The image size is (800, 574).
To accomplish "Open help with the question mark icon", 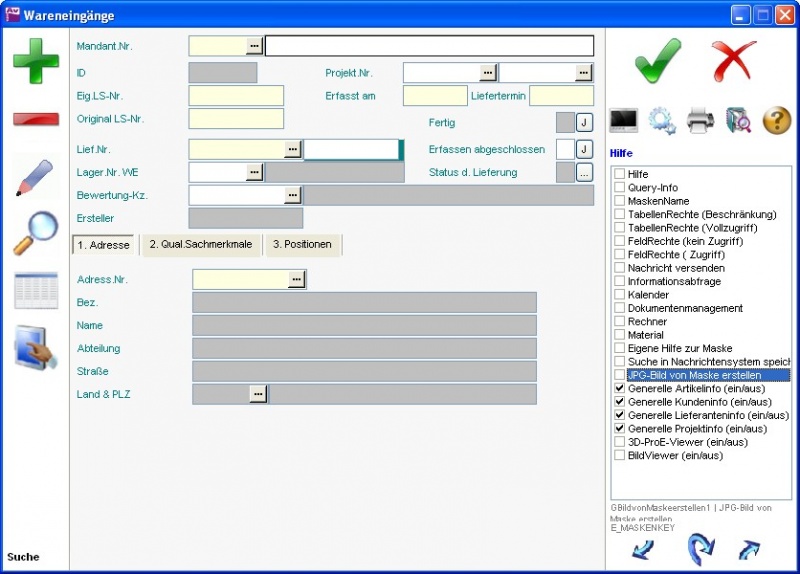I will click(777, 121).
